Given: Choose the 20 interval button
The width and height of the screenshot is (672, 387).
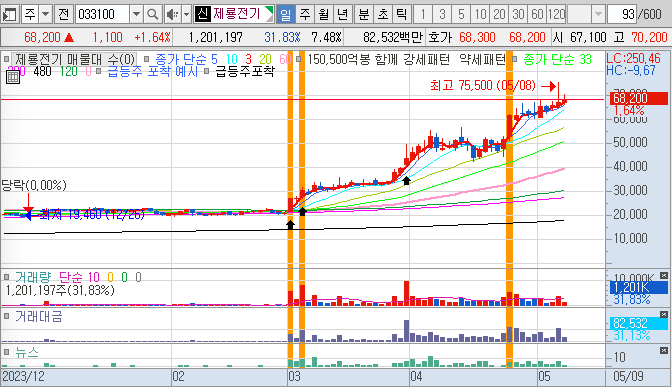Looking at the screenshot, I should 499,15.
